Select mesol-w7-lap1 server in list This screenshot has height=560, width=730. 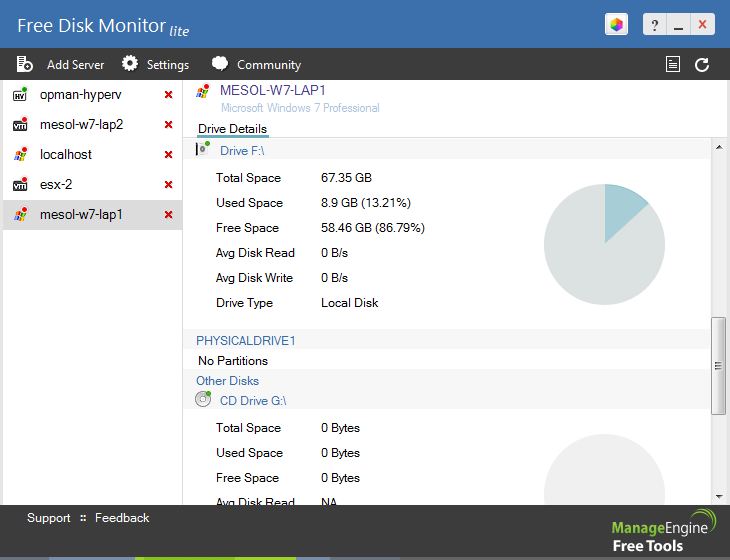pyautogui.click(x=92, y=214)
